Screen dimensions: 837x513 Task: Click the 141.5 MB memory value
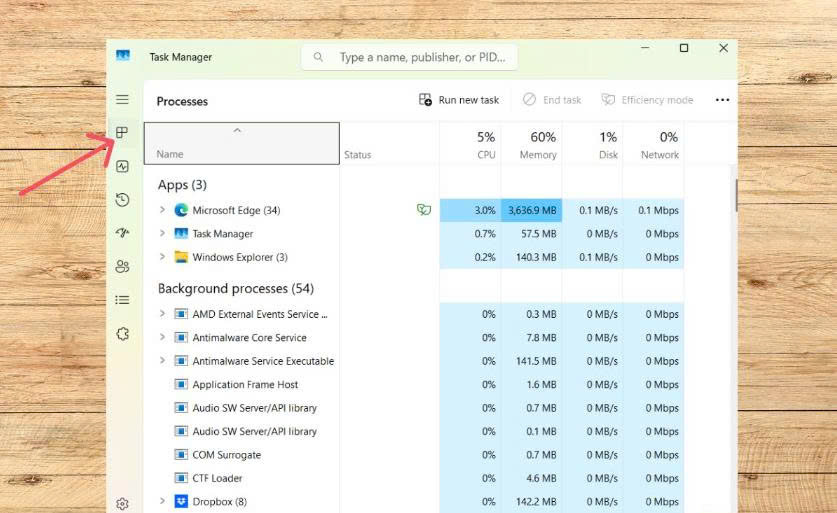pyautogui.click(x=536, y=361)
